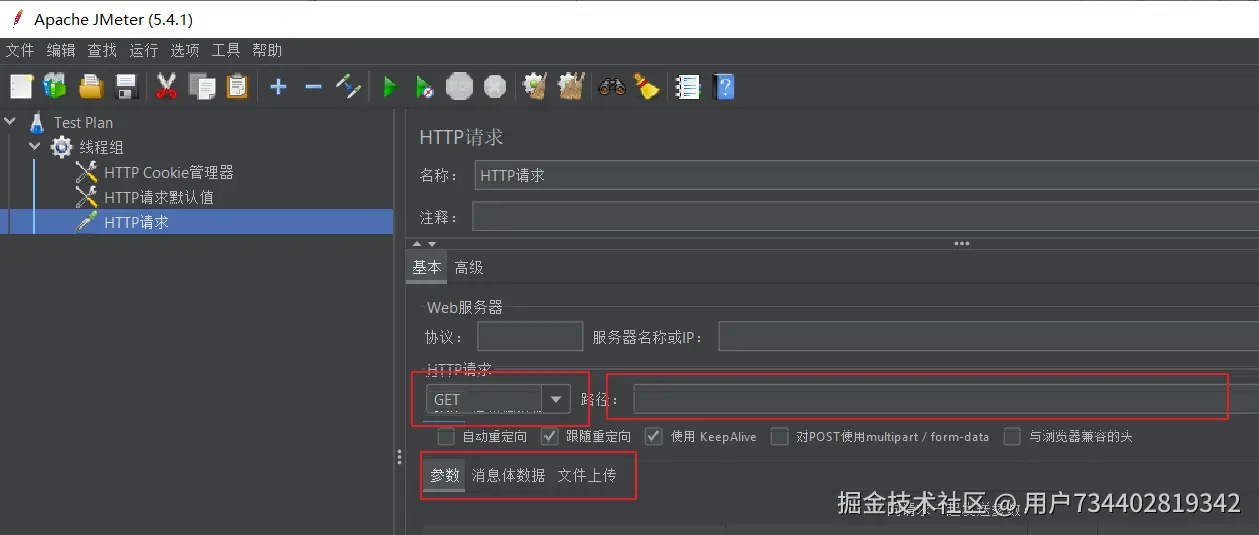Viewport: 1259px width, 535px height.
Task: Click the 注释 comment input field
Action: pos(866,217)
